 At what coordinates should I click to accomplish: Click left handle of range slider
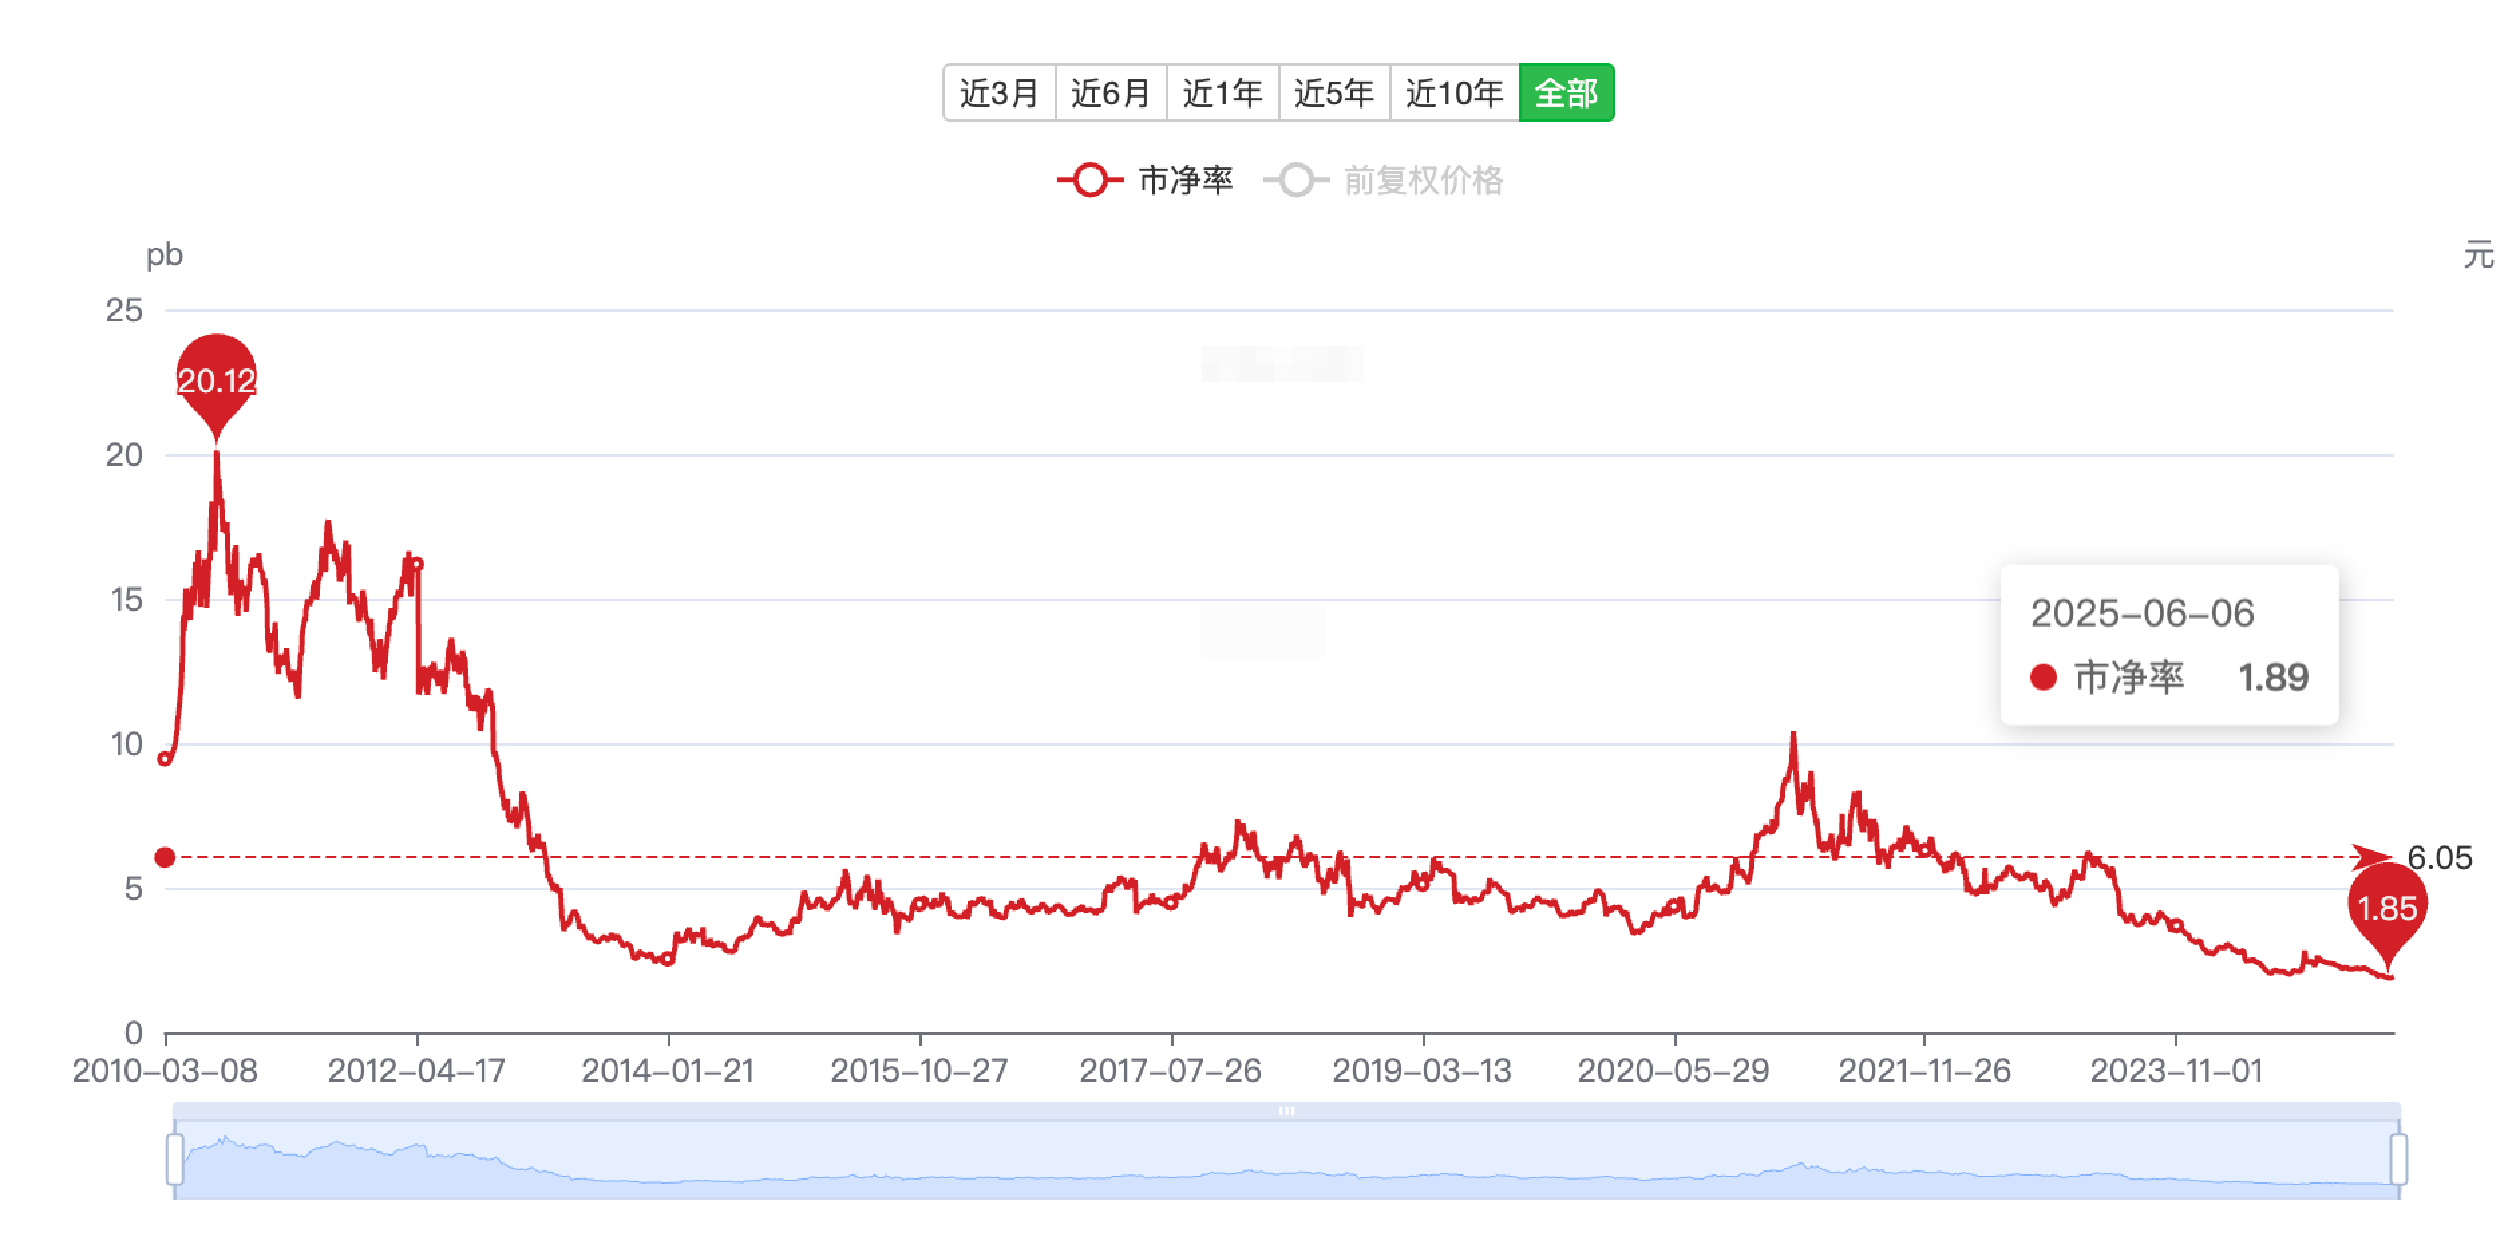pyautogui.click(x=175, y=1159)
